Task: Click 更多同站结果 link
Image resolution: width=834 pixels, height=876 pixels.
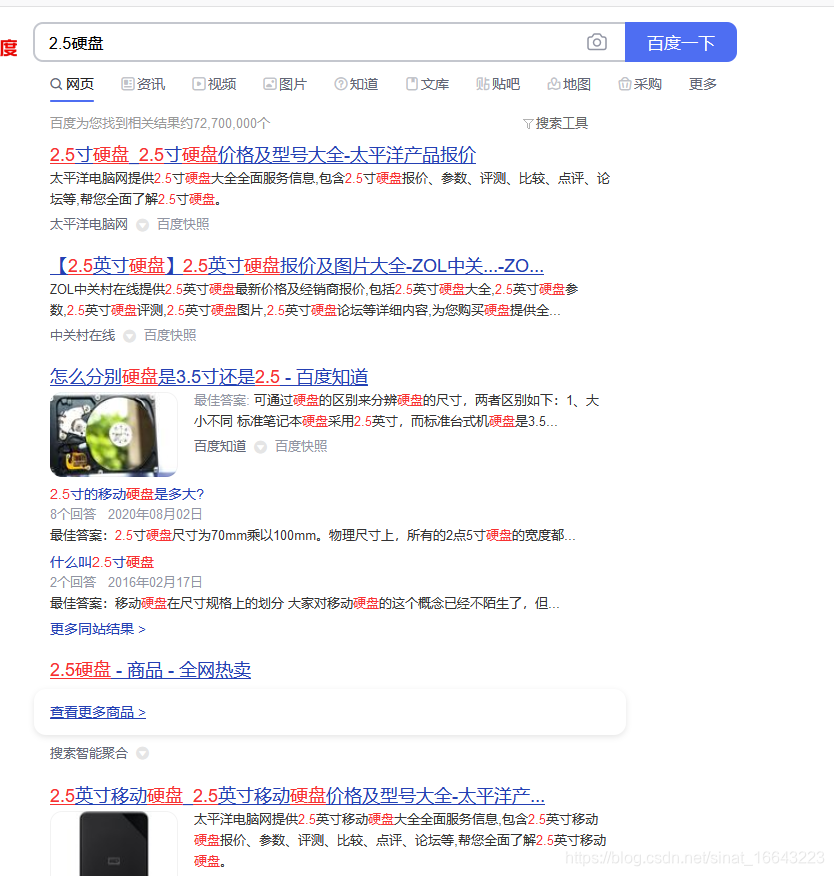Action: point(98,630)
